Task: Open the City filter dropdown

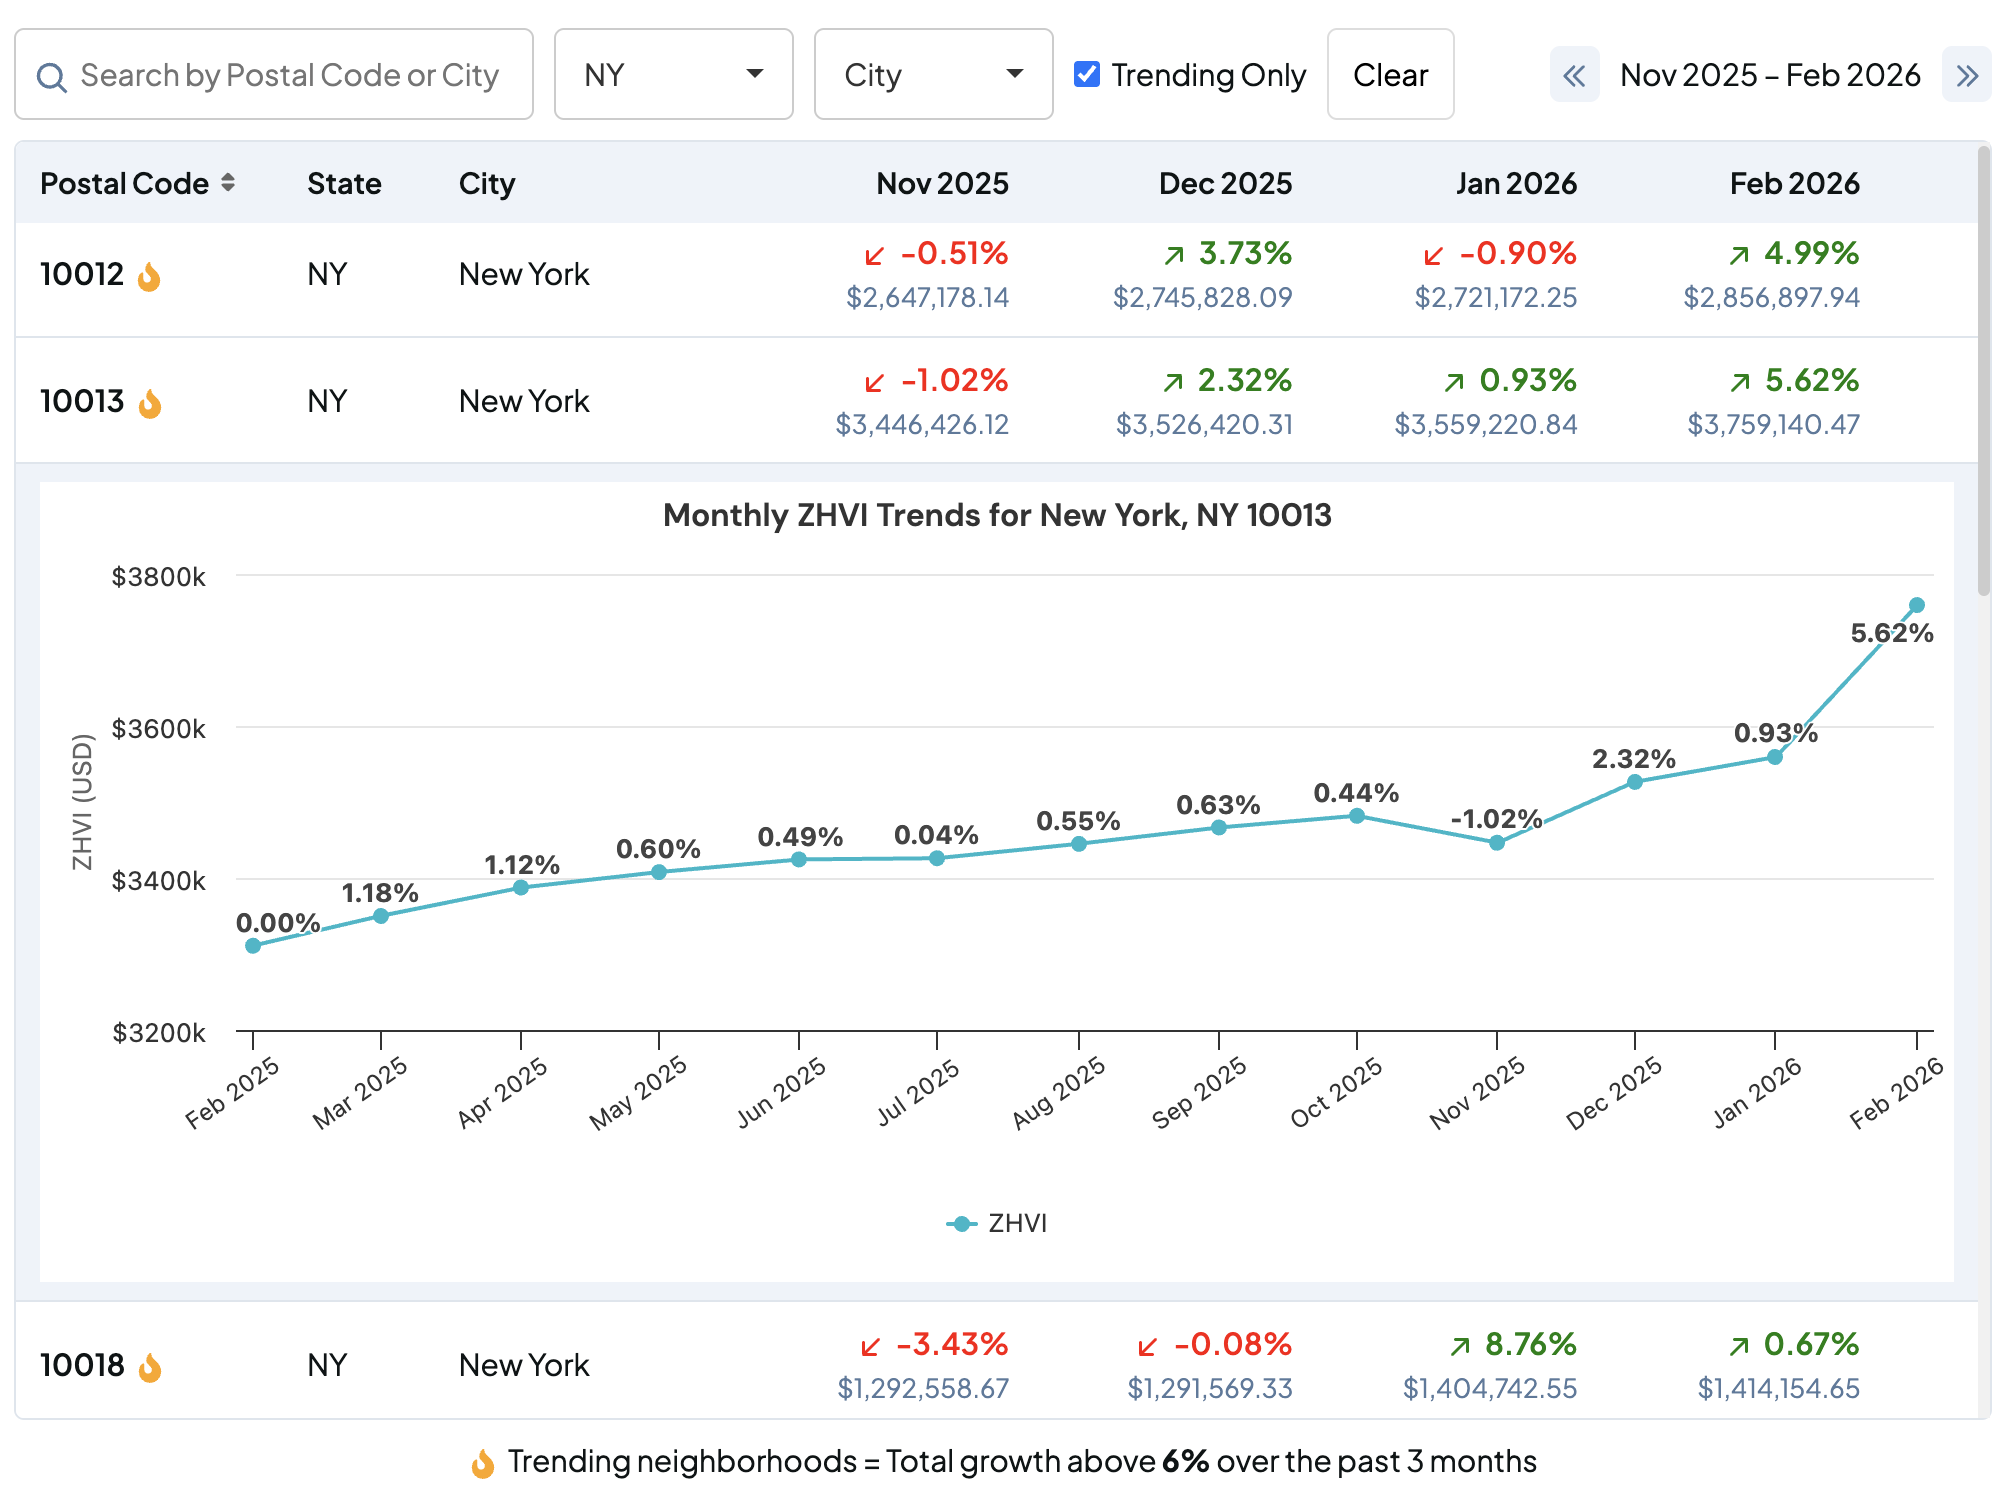Action: (x=933, y=74)
